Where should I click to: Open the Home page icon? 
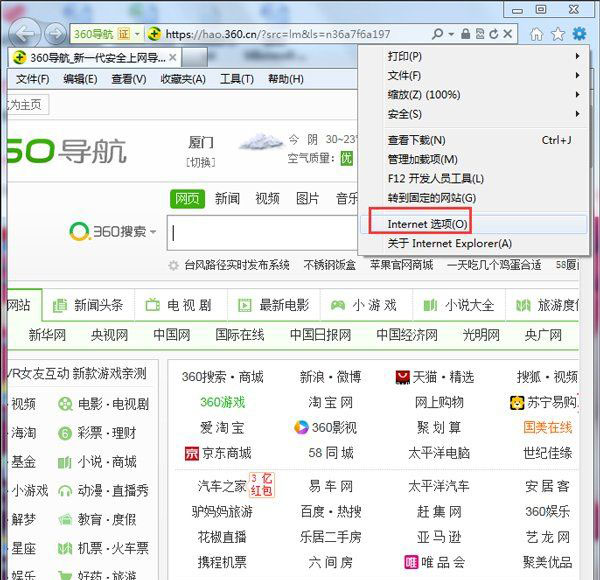point(536,34)
